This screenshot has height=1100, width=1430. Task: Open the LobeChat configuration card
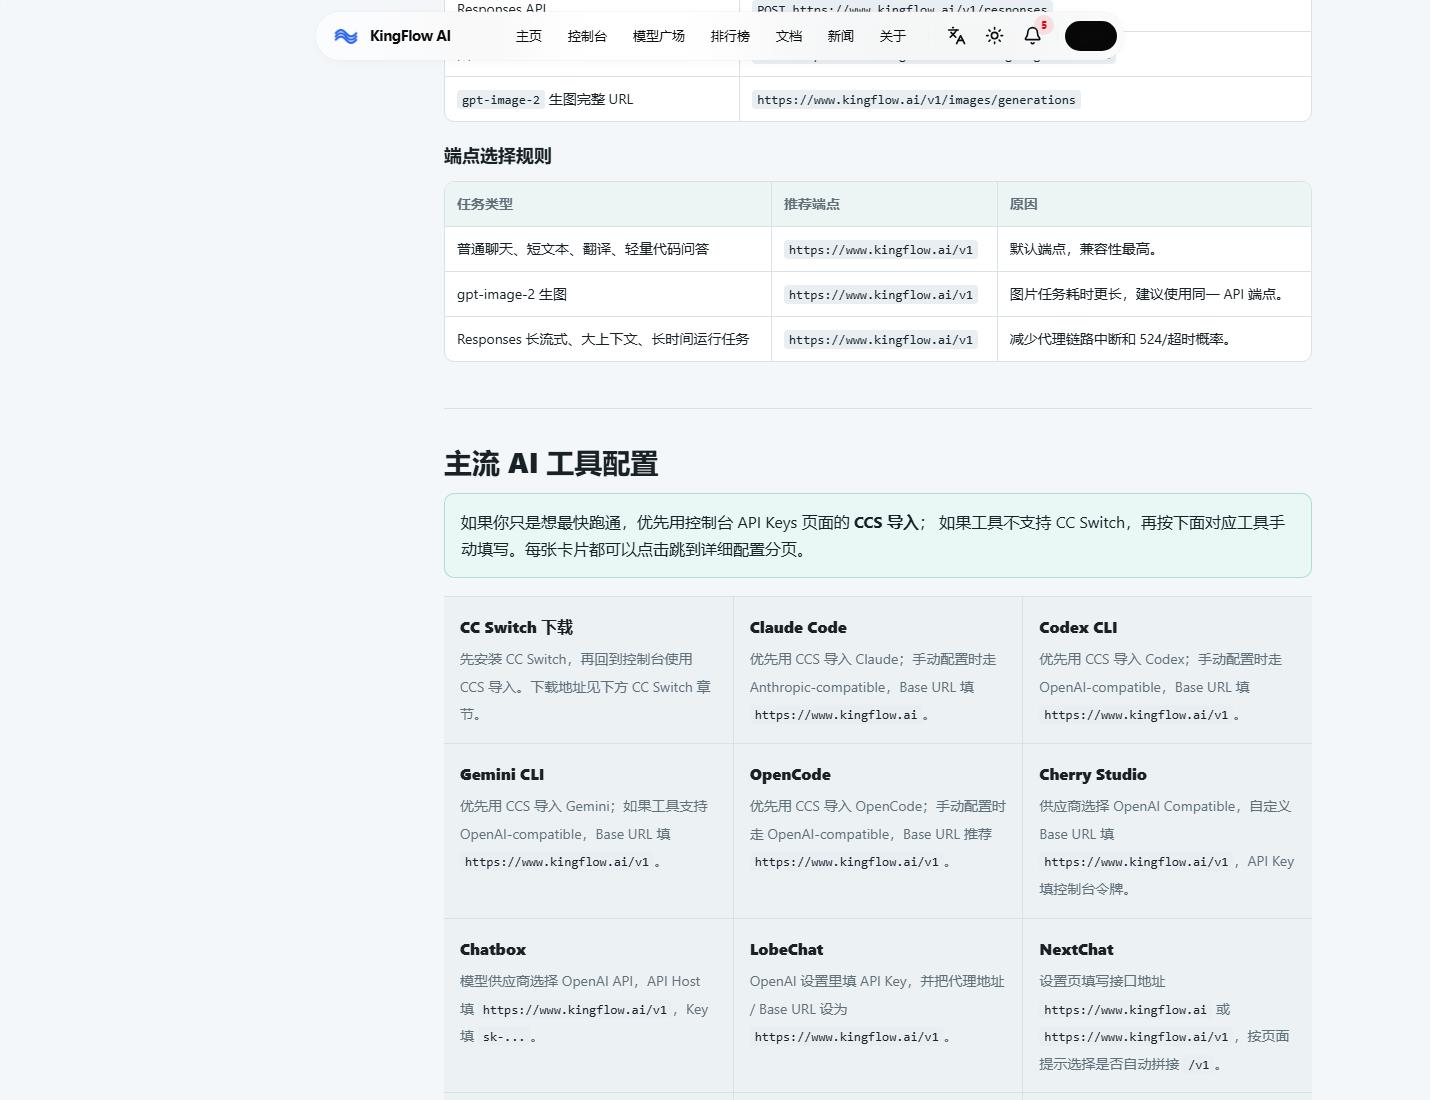click(878, 1005)
